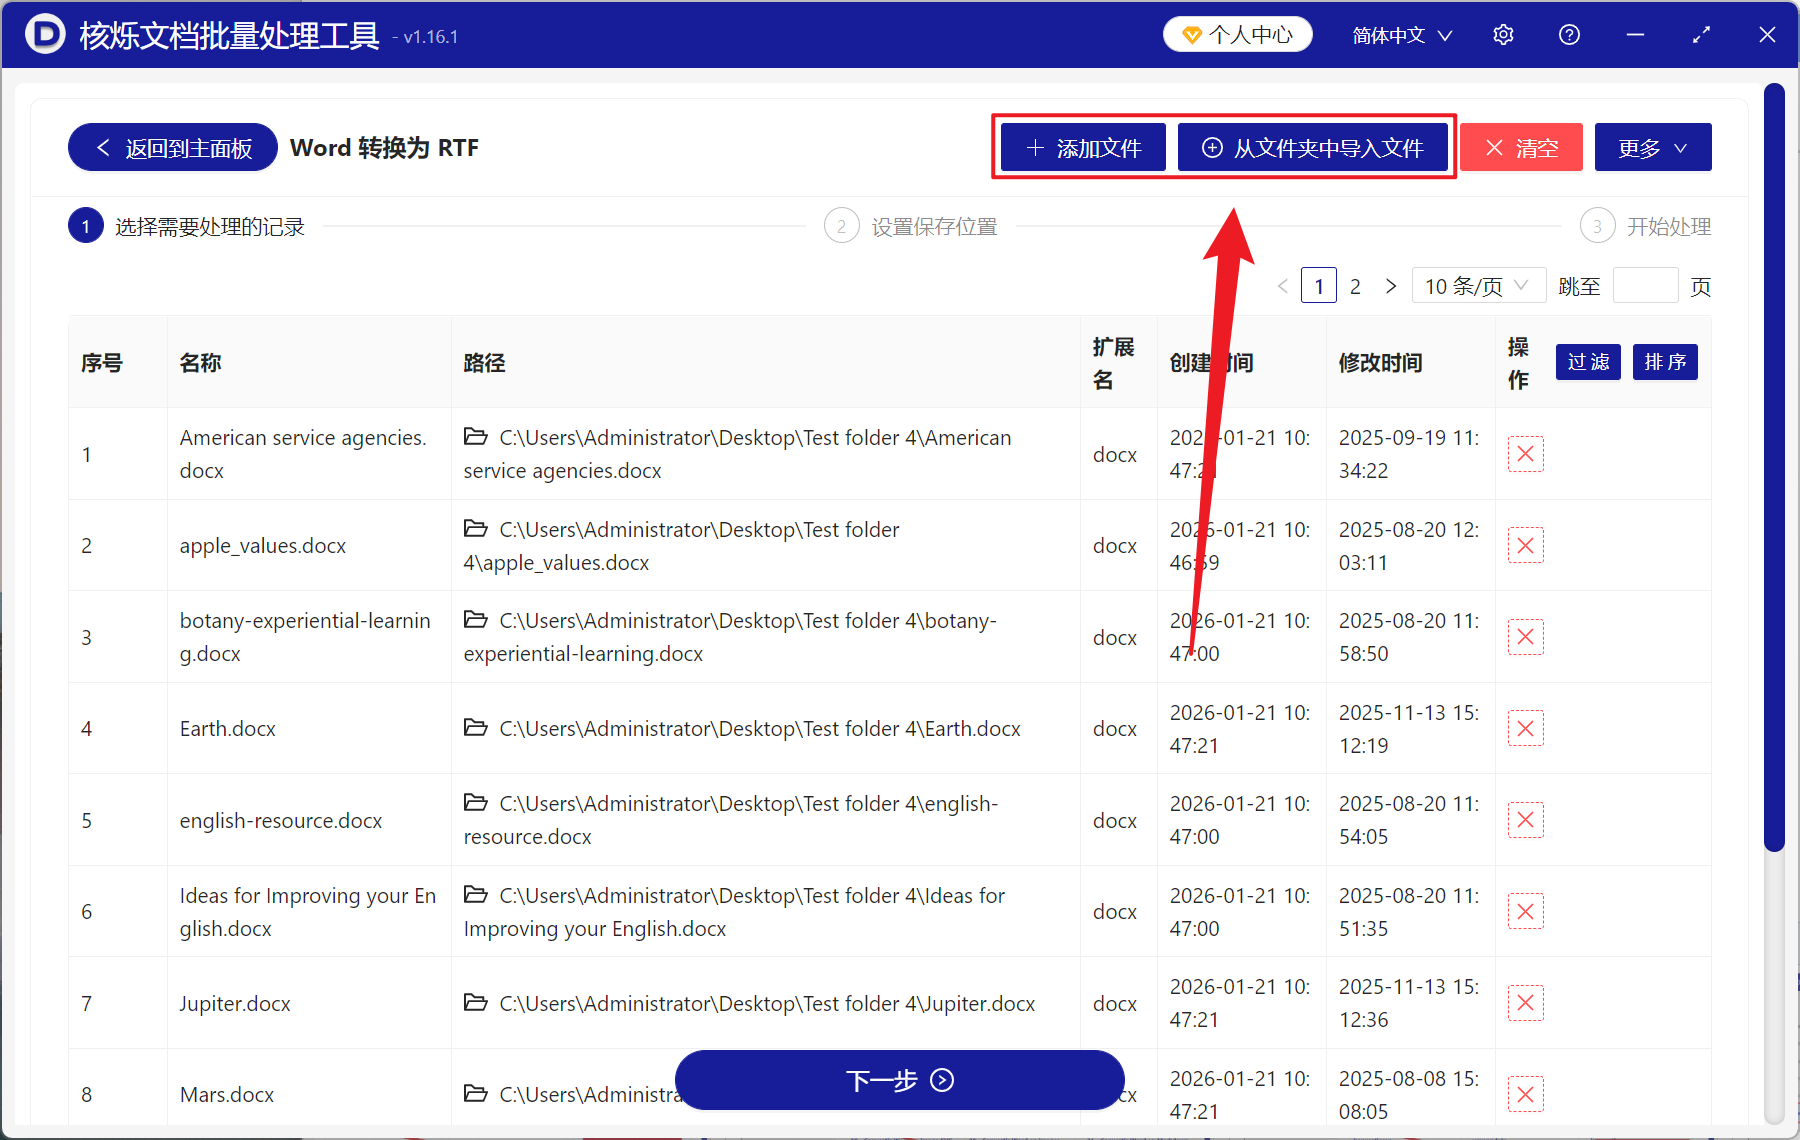Viewport: 1800px width, 1140px height.
Task: Remove apple_values.docx using its delete icon
Action: pos(1525,545)
